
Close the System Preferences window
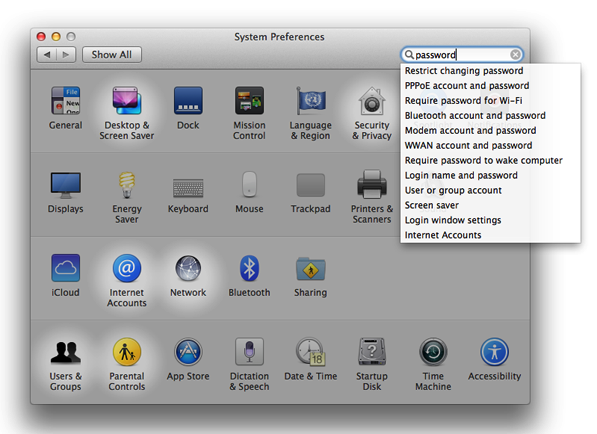click(41, 37)
